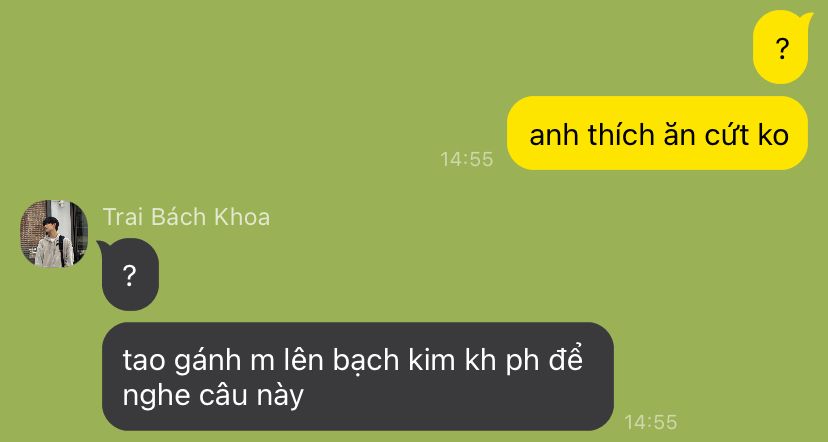Viewport: 828px width, 442px height.
Task: Select the yellow message 'anh thích ăn cứt ko'
Action: [657, 133]
